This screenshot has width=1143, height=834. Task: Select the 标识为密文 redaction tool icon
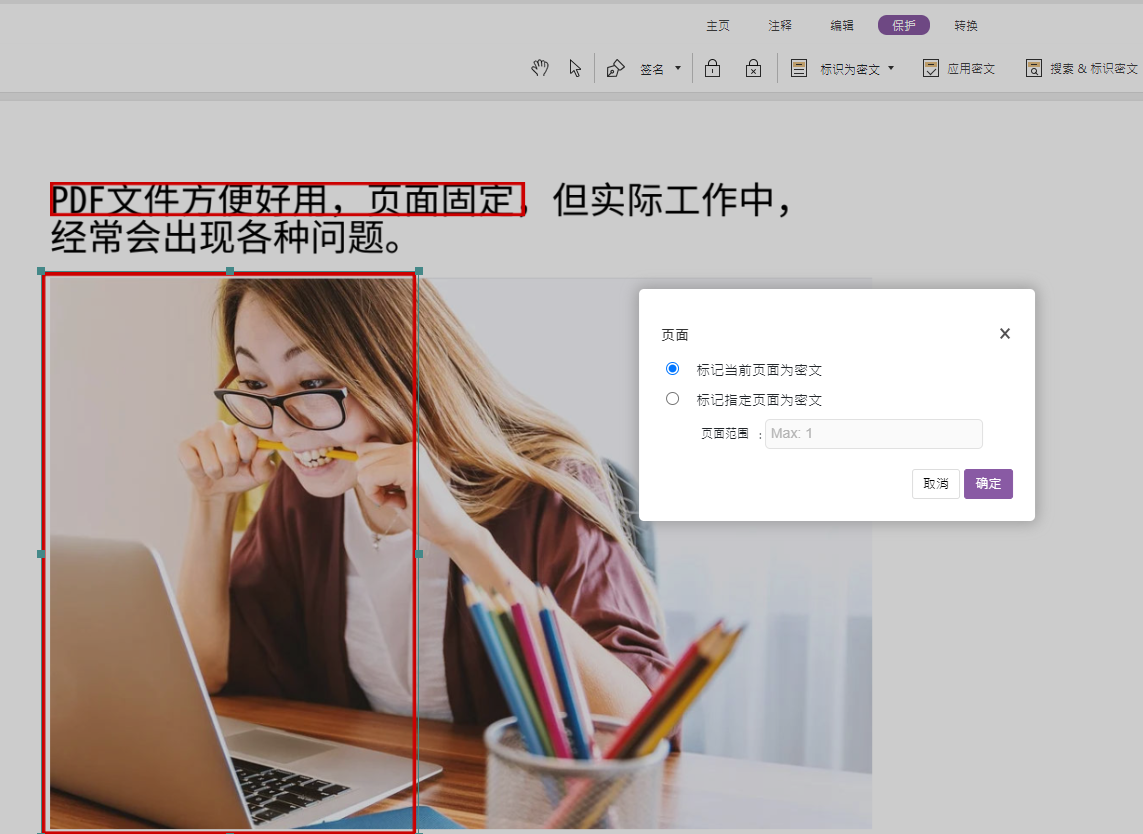point(798,68)
